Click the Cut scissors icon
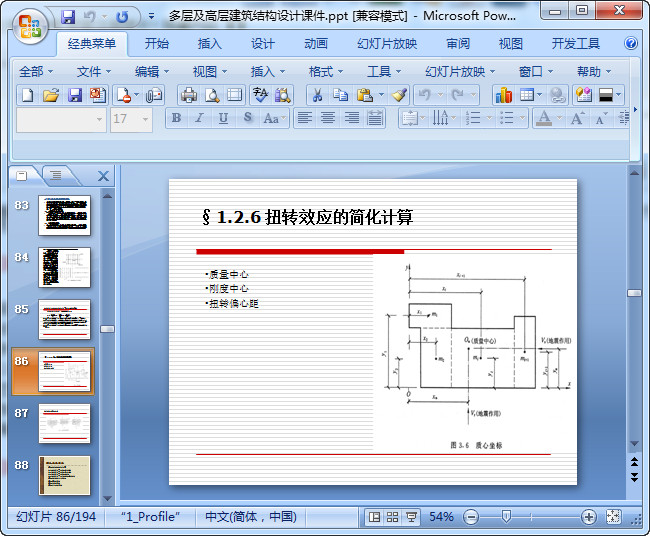Screen dimensions: 650x536 (318, 95)
